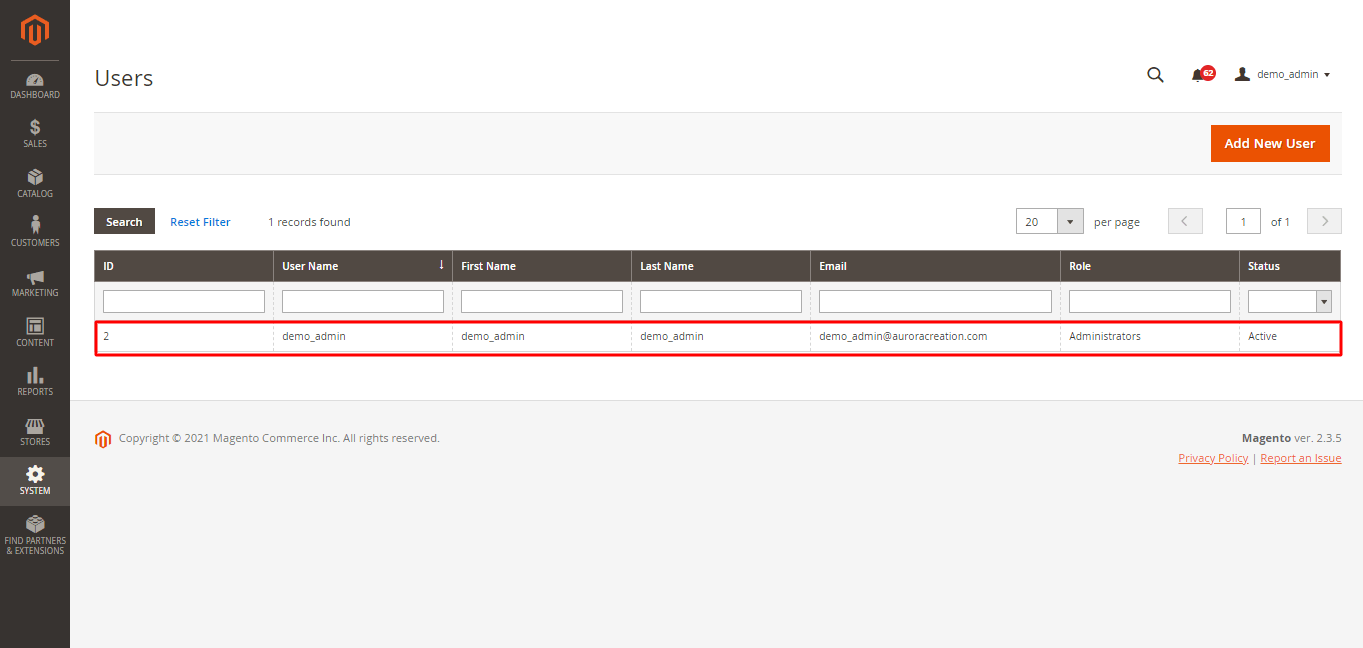Click the Magento logo at the top
The width and height of the screenshot is (1363, 648).
point(35,30)
